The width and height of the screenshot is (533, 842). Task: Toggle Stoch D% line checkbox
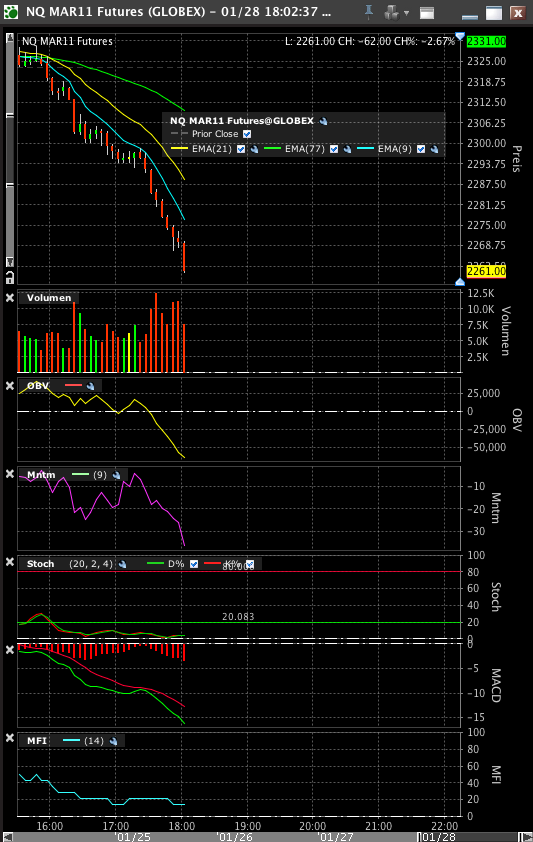tap(194, 564)
